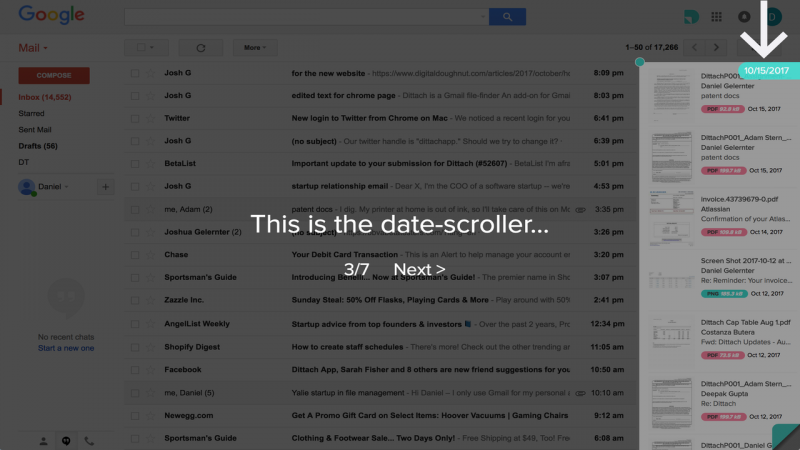Expand search options arrow in search box

483,17
